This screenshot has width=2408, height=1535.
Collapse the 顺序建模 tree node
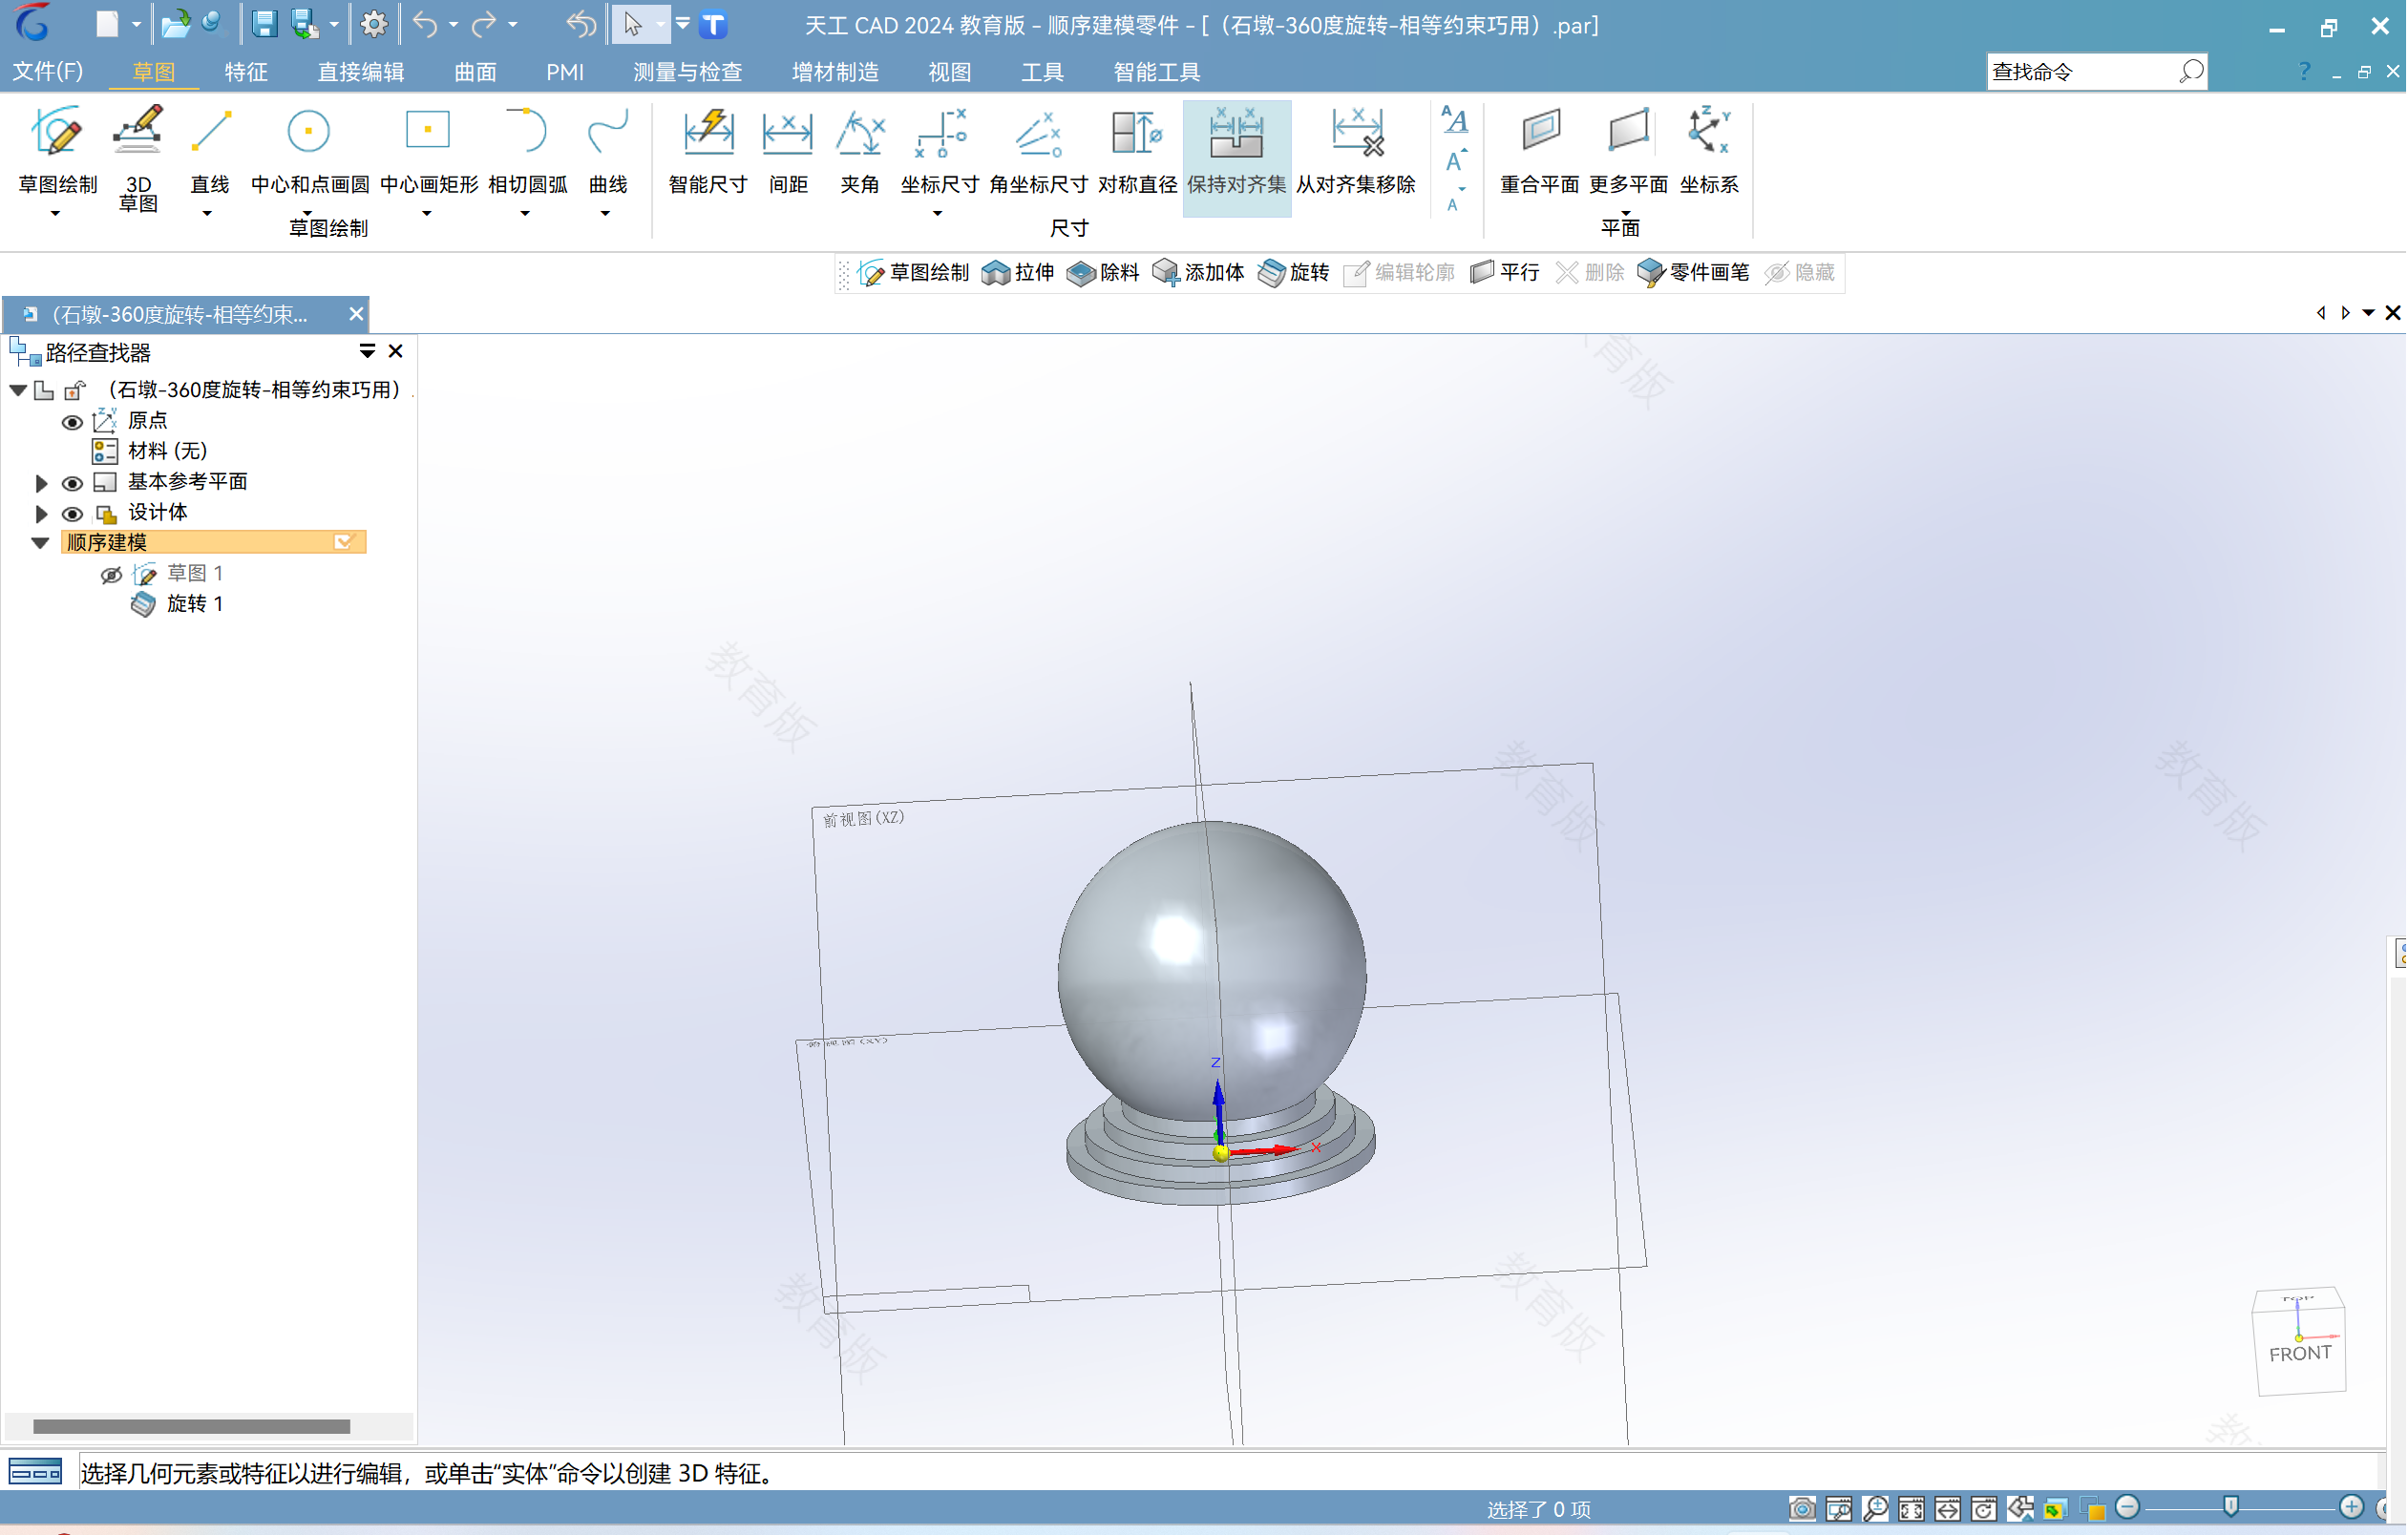tap(40, 542)
